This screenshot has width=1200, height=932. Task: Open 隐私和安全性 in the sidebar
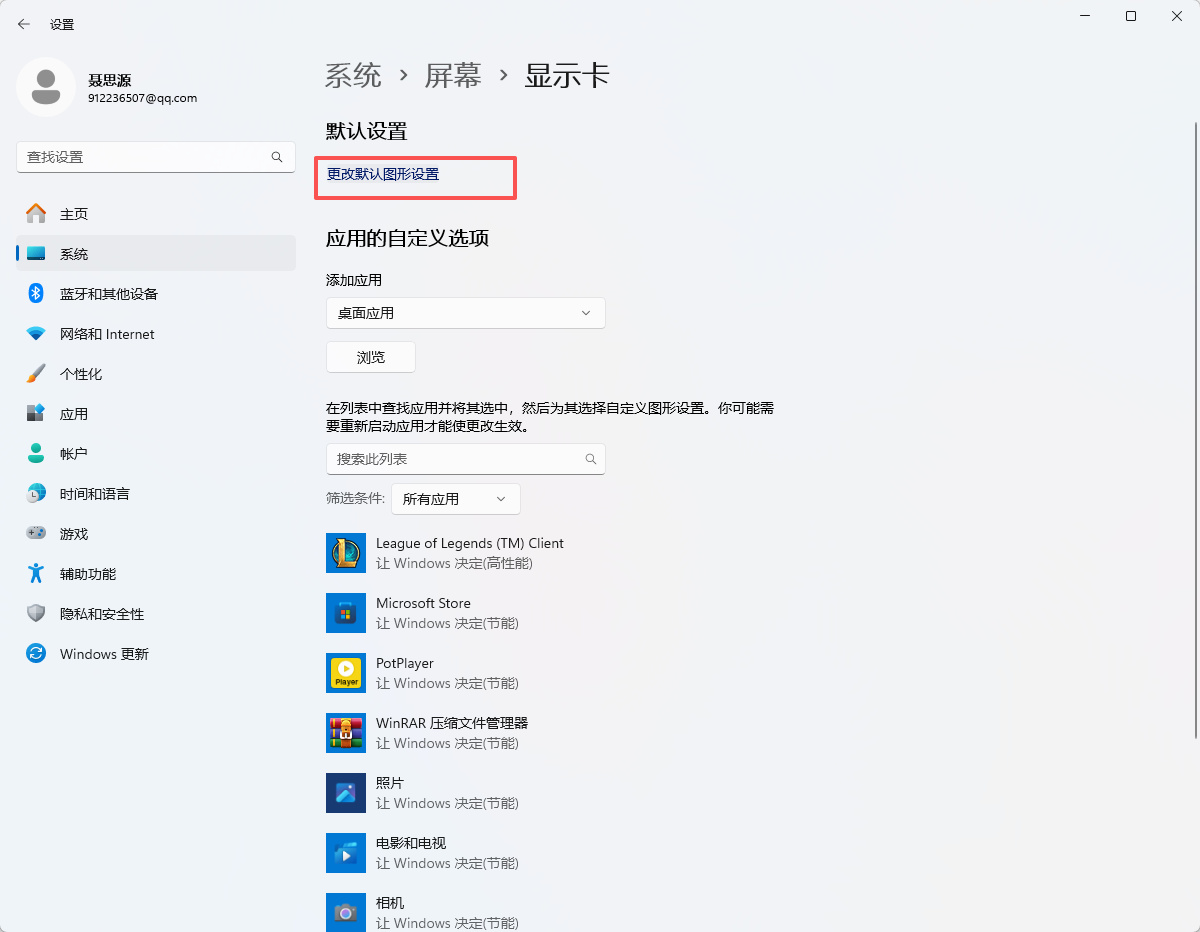point(156,613)
